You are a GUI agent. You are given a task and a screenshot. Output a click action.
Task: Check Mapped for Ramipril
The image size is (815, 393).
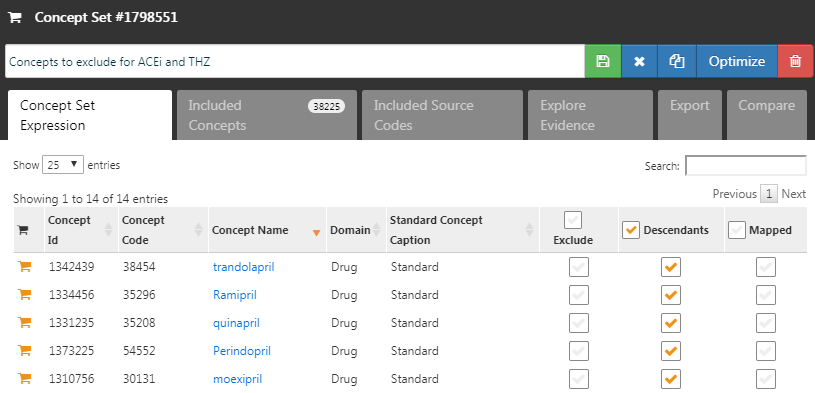pos(766,295)
